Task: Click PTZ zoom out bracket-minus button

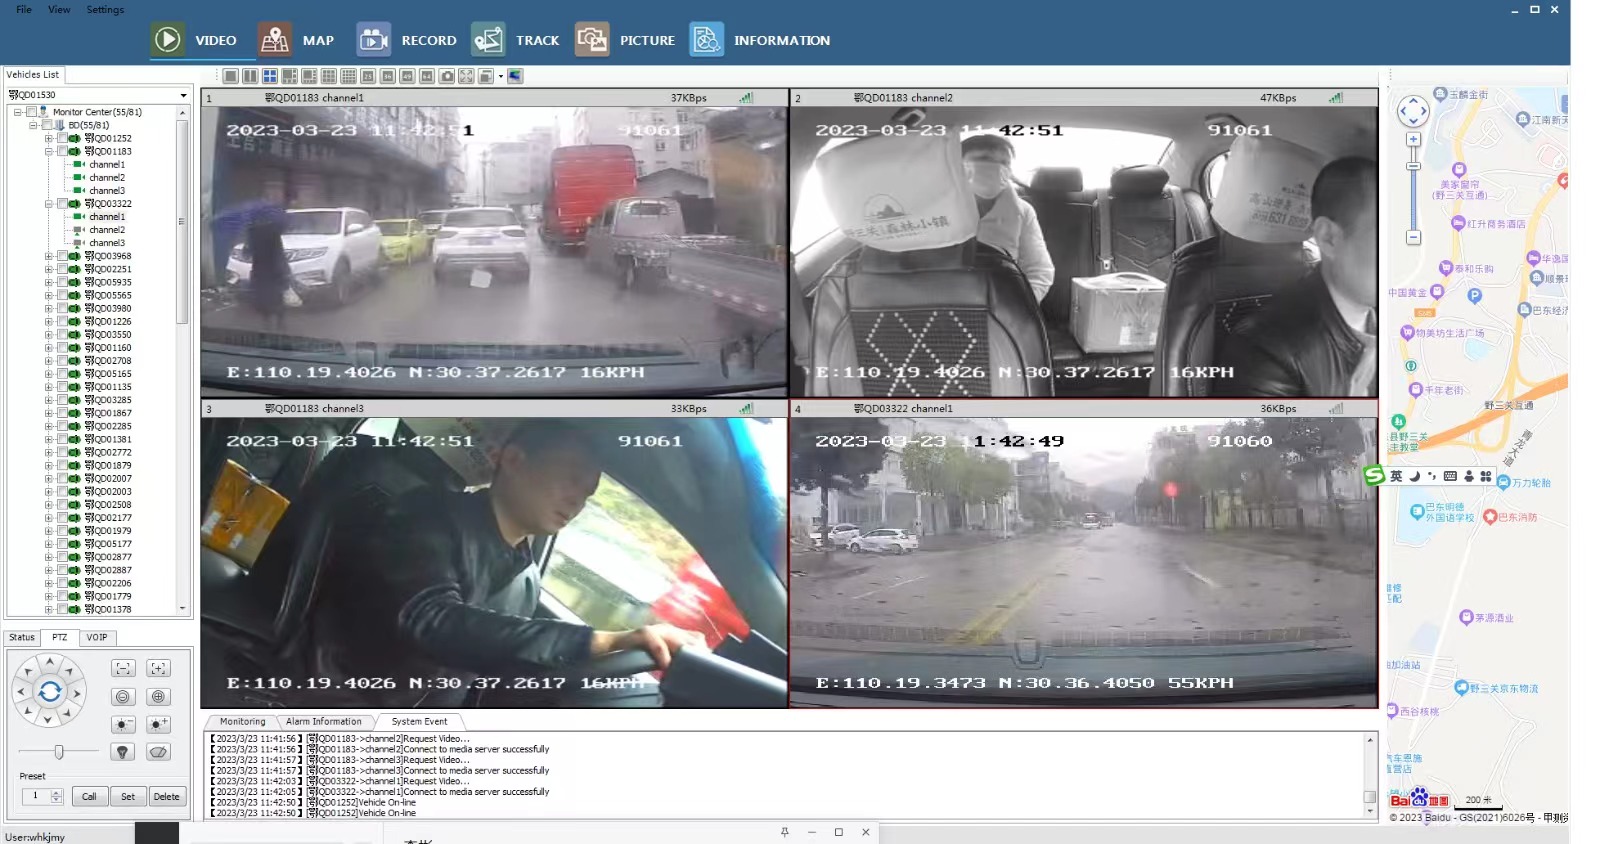Action: [123, 668]
